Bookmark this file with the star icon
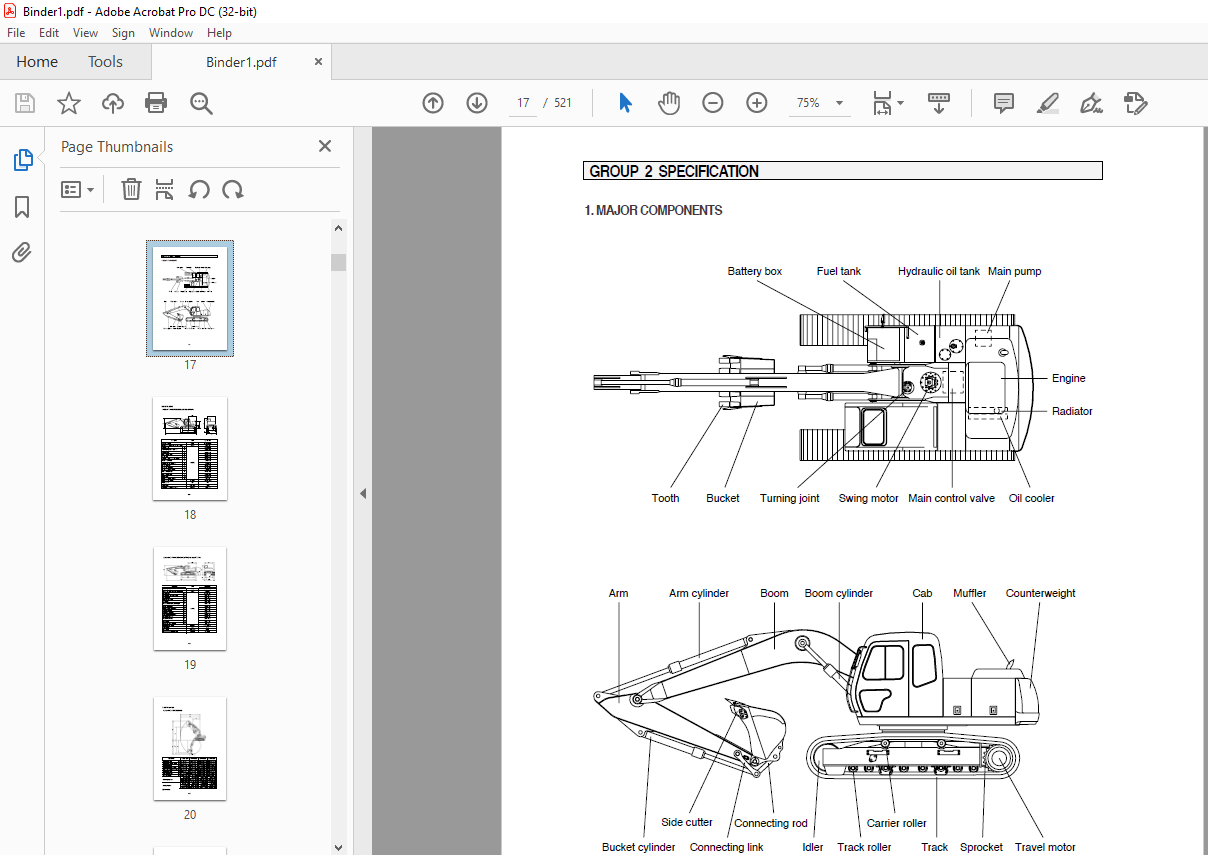 (69, 103)
